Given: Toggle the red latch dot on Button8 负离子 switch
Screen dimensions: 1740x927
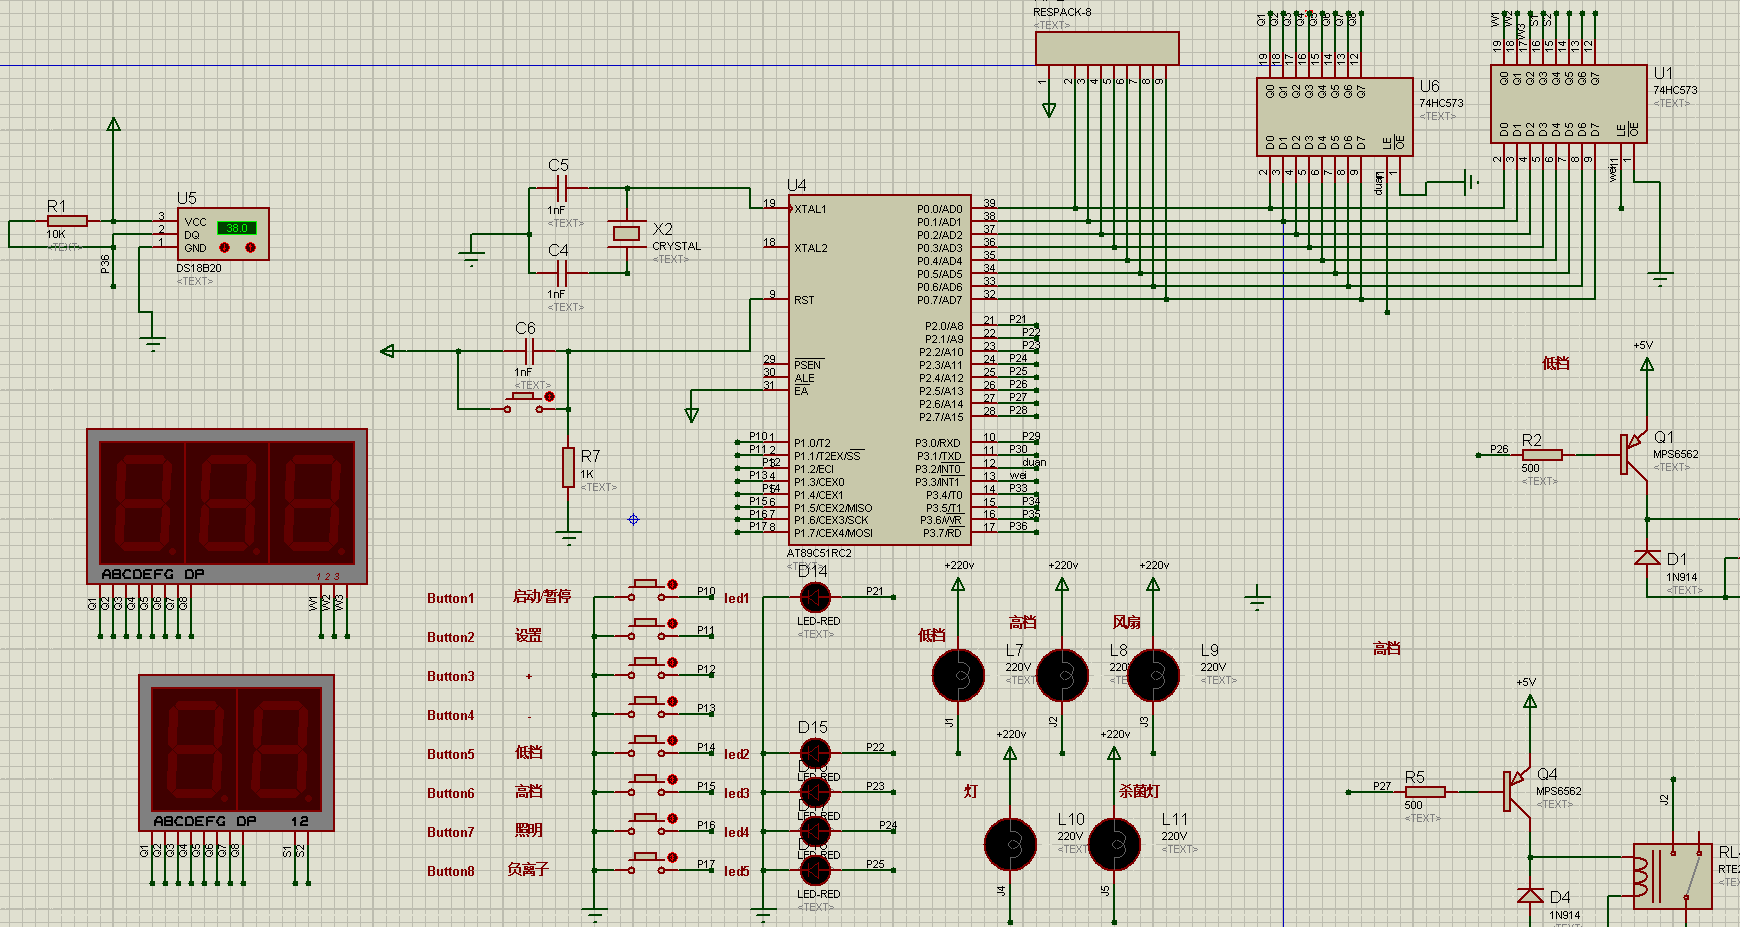Looking at the screenshot, I should point(672,857).
